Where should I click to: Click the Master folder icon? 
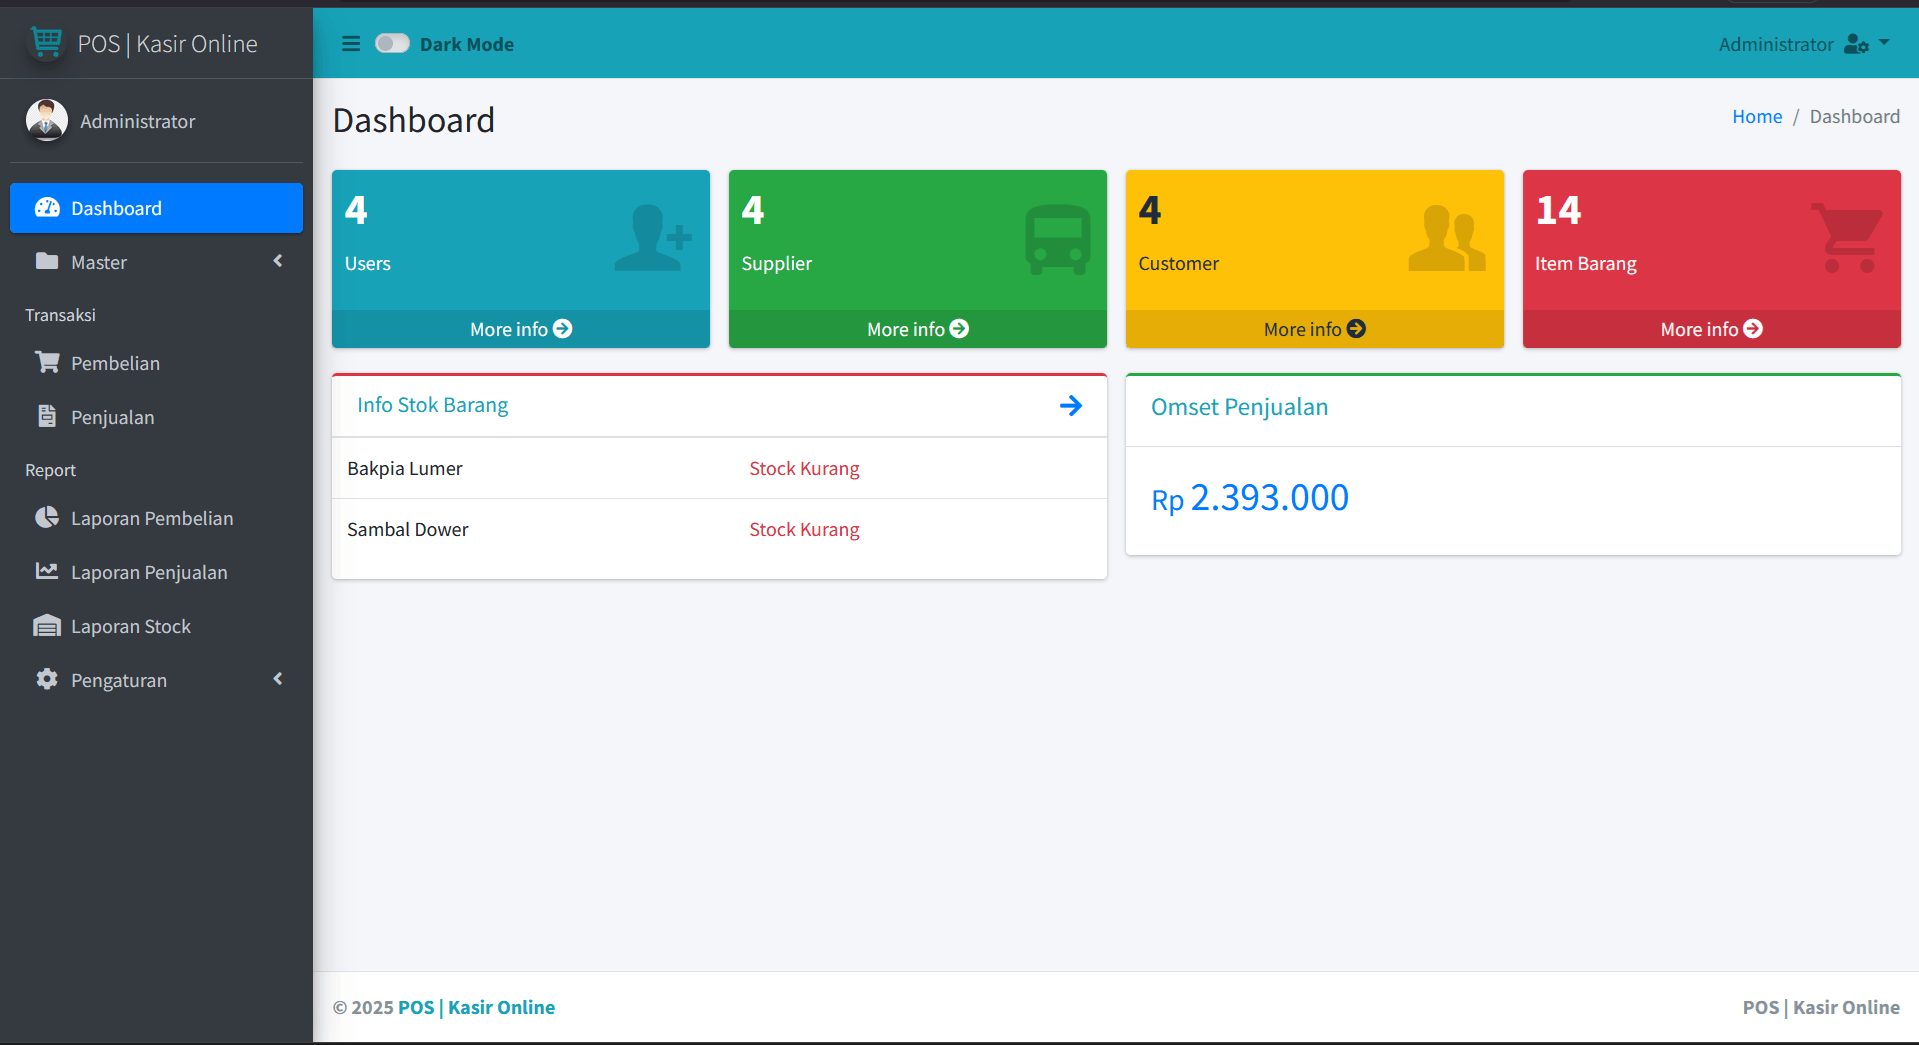tap(47, 261)
